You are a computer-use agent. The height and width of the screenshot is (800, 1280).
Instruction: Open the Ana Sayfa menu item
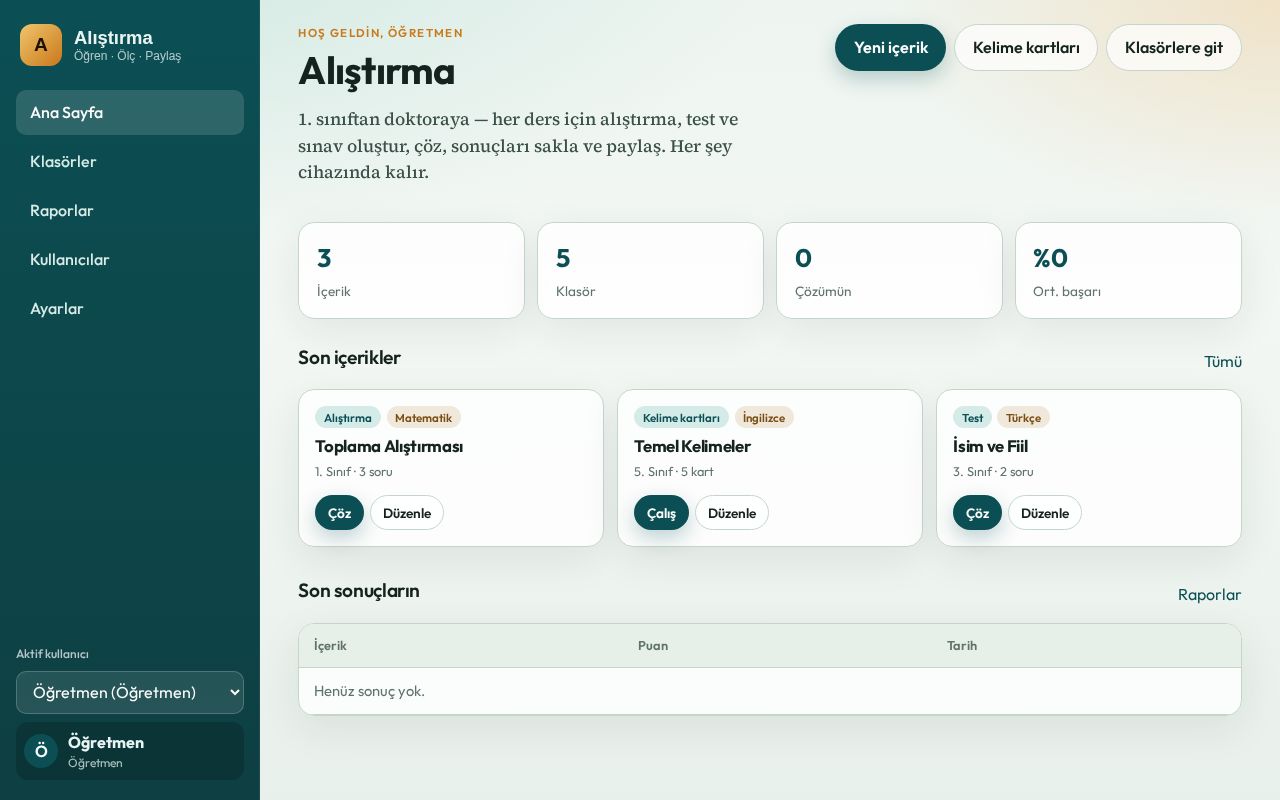coord(130,112)
